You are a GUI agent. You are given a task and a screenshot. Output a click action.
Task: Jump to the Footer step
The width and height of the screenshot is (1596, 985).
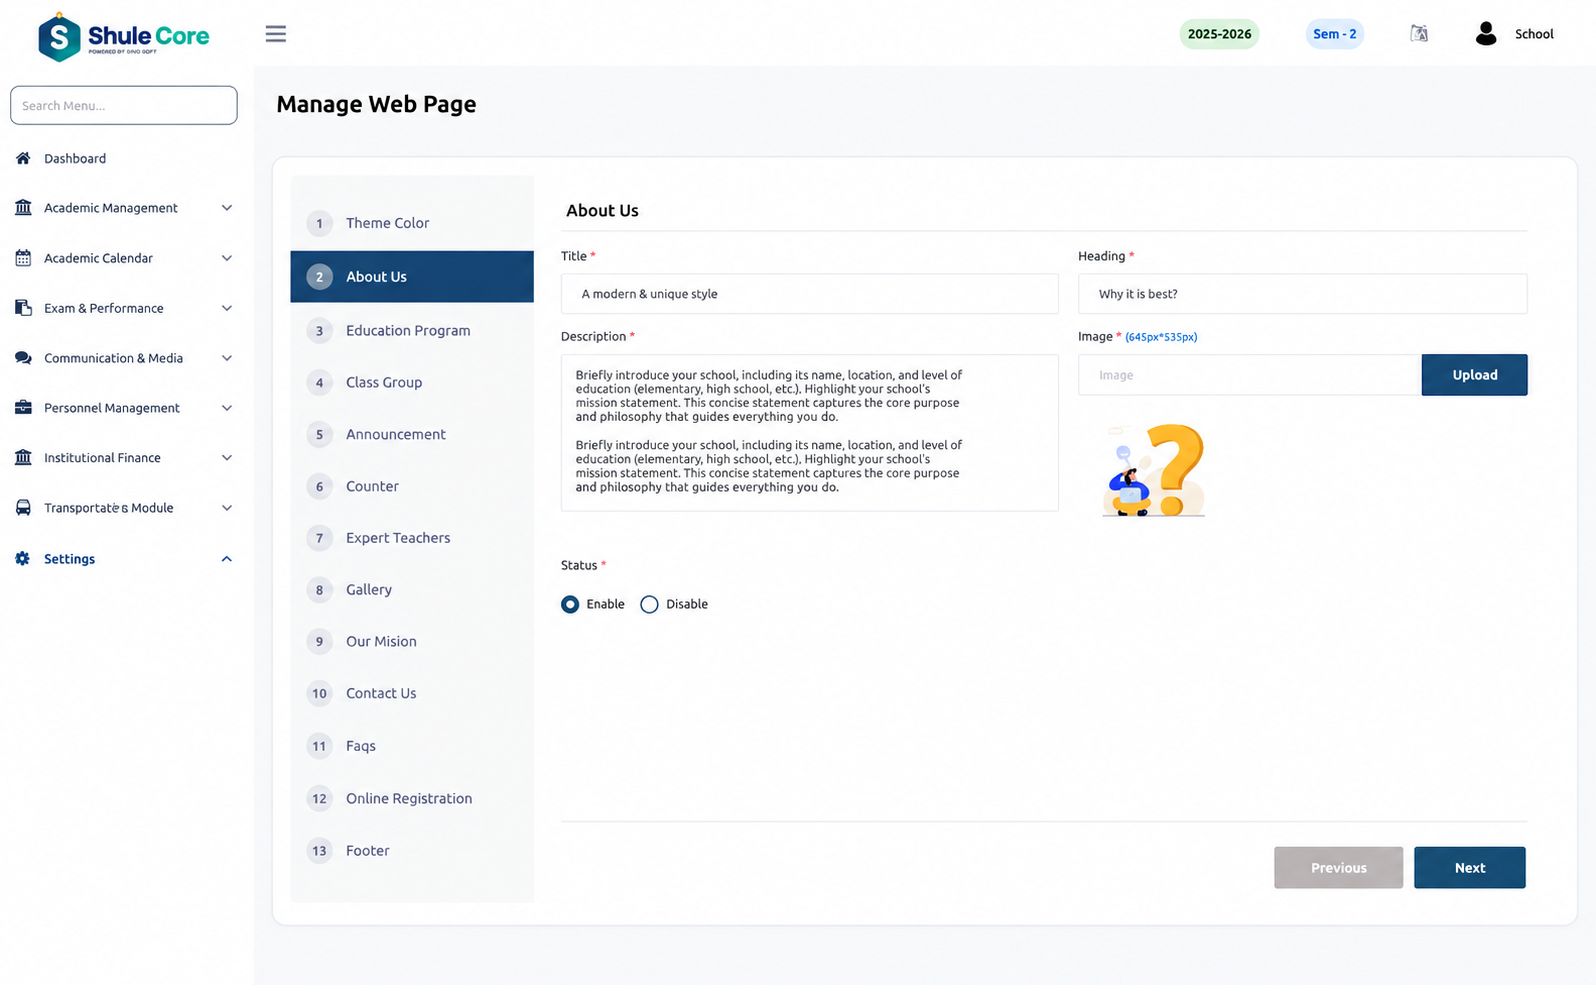[412, 851]
